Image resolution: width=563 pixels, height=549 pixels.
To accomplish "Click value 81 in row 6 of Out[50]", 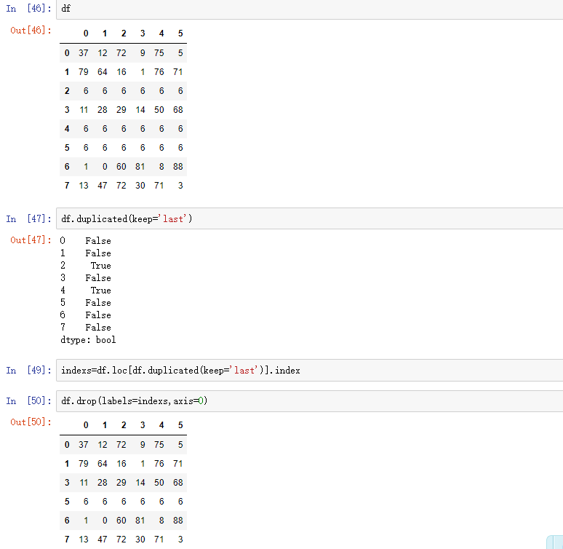I will 140,521.
